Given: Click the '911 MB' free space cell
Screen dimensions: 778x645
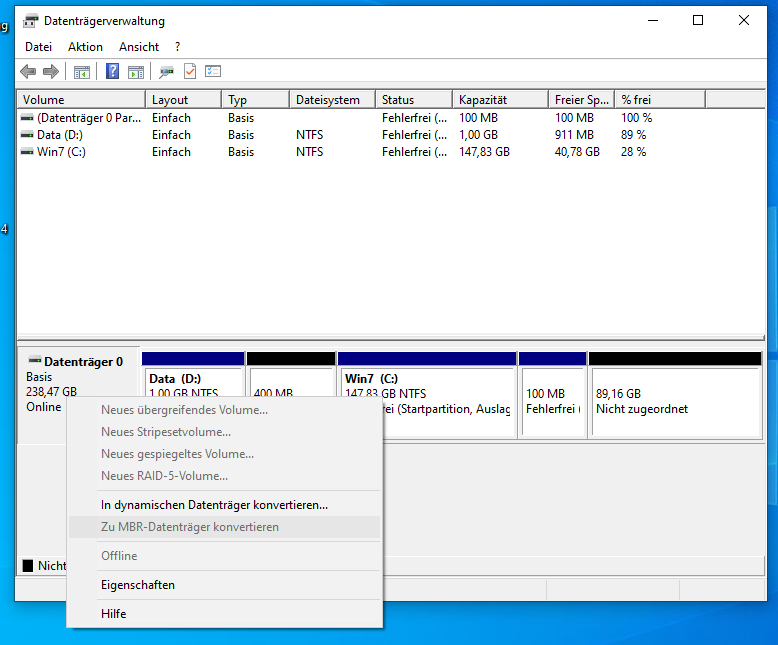Looking at the screenshot, I should 574,135.
